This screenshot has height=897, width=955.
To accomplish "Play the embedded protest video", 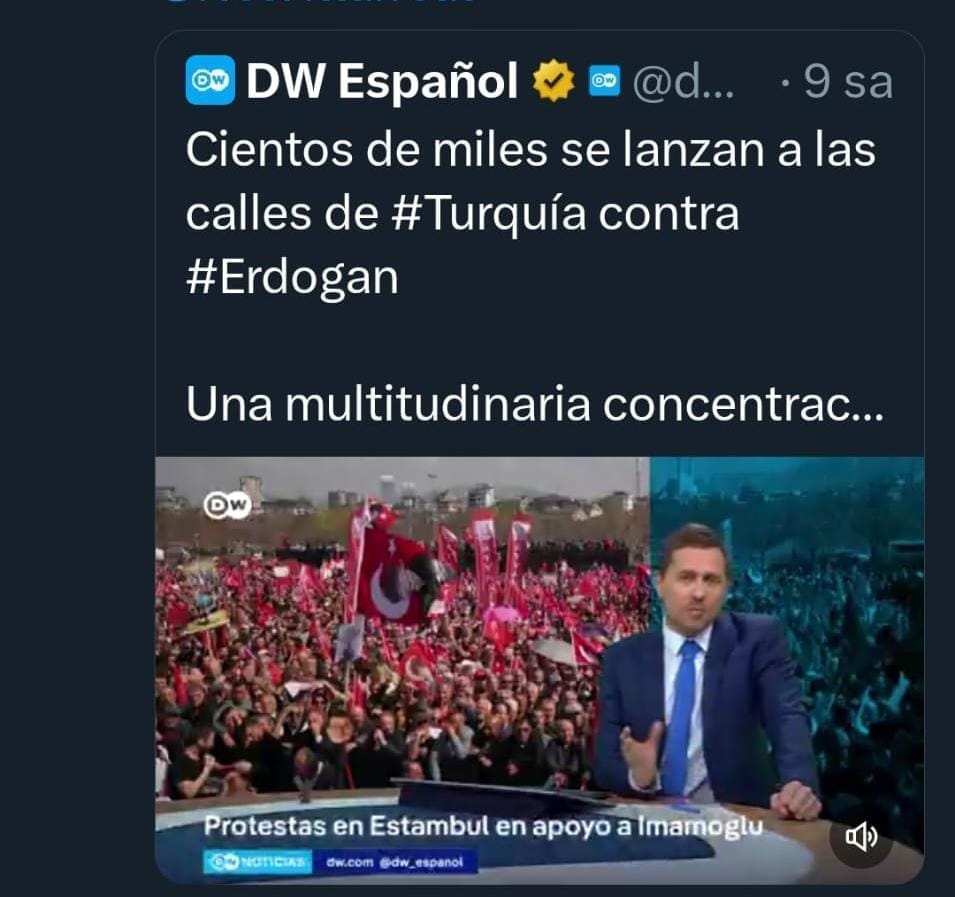I will [540, 670].
